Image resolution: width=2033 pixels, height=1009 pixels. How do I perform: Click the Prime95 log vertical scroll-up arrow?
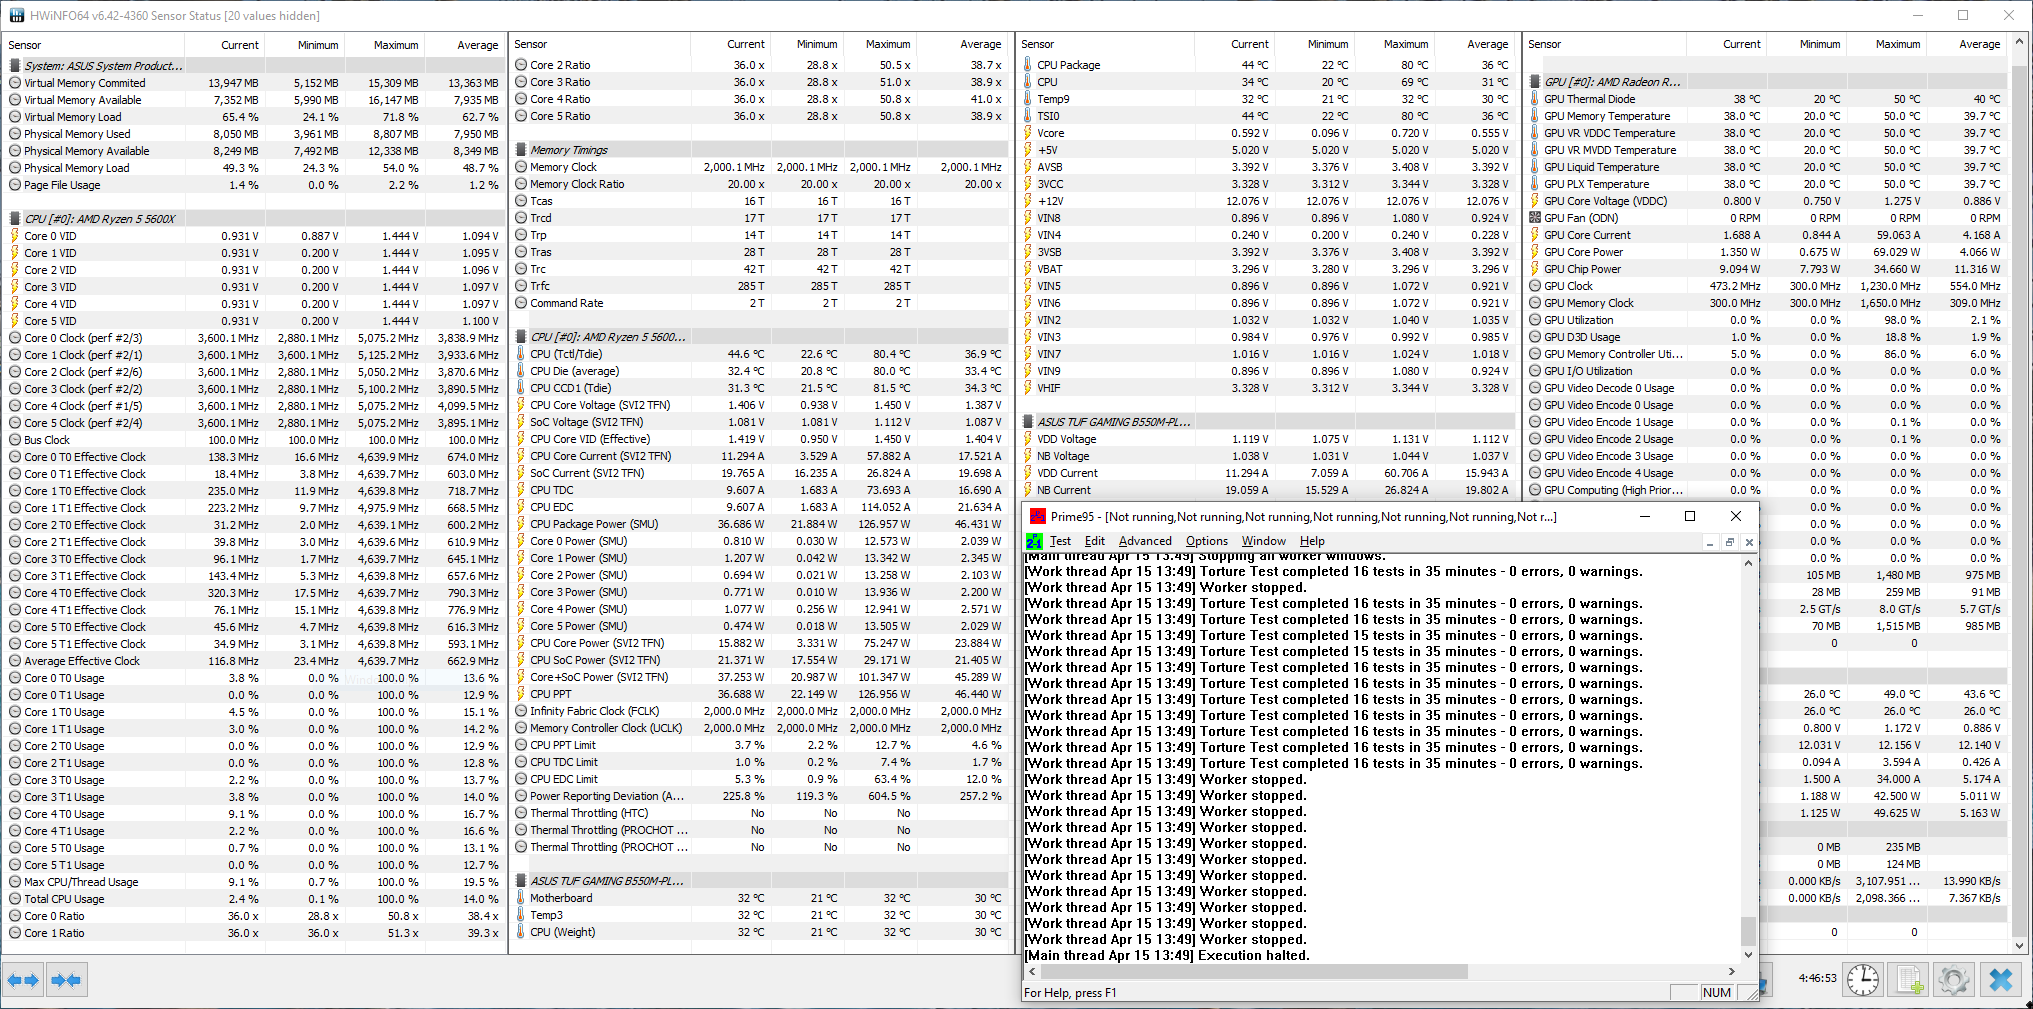coord(1748,564)
